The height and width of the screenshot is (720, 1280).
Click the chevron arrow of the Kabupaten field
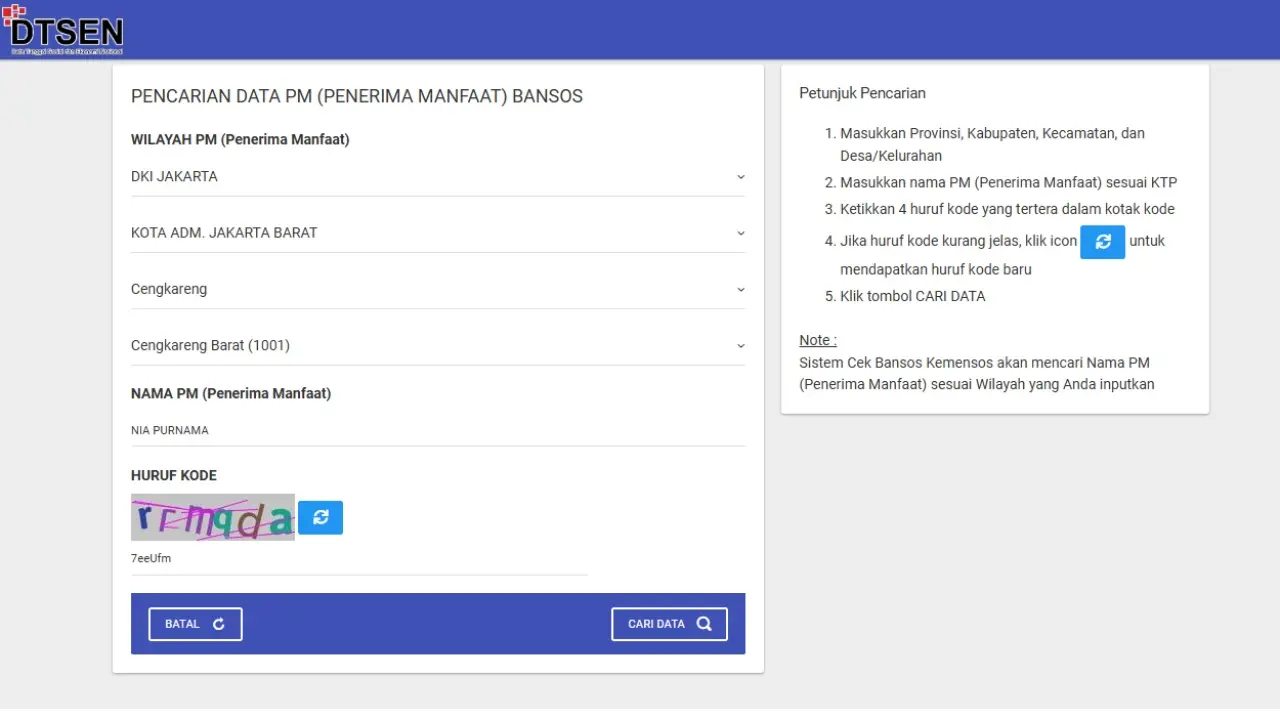pos(741,233)
